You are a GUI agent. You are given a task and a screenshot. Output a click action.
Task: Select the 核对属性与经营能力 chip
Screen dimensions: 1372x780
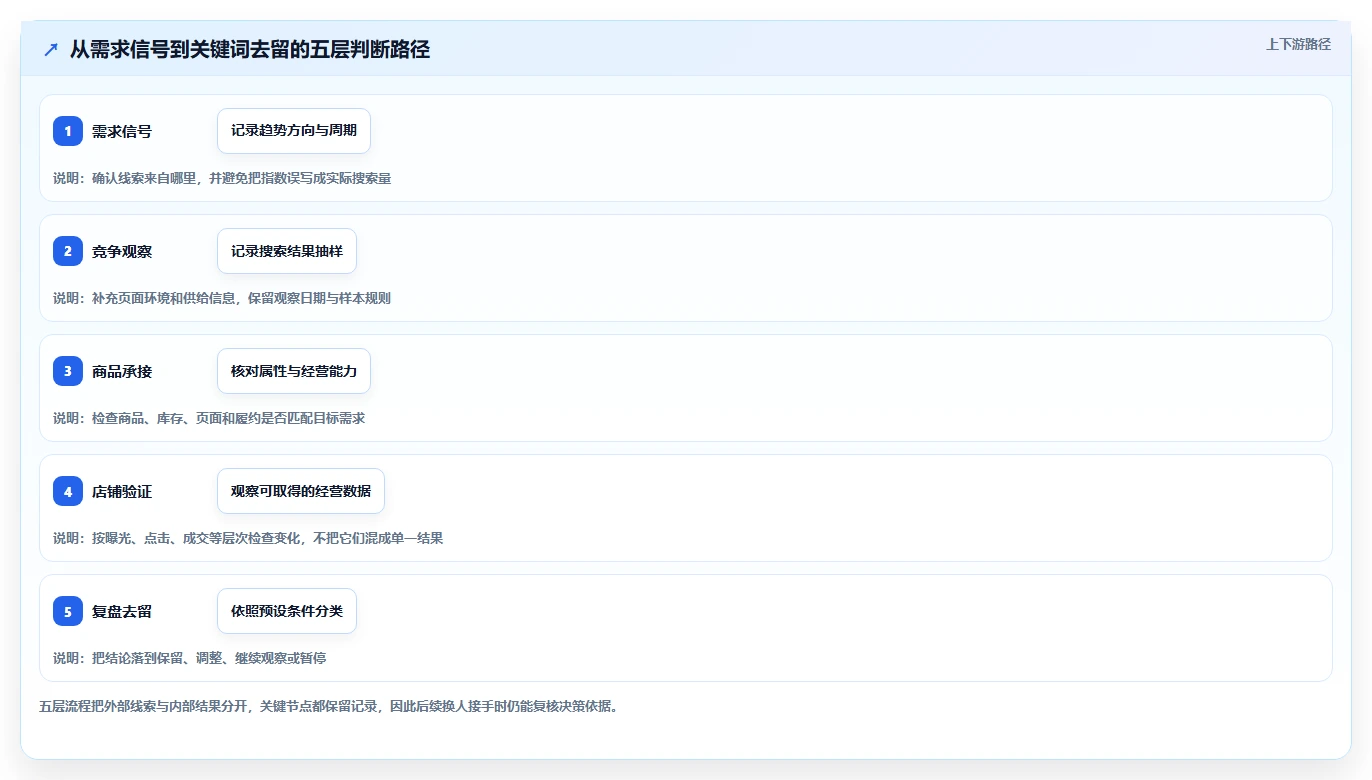coord(294,371)
